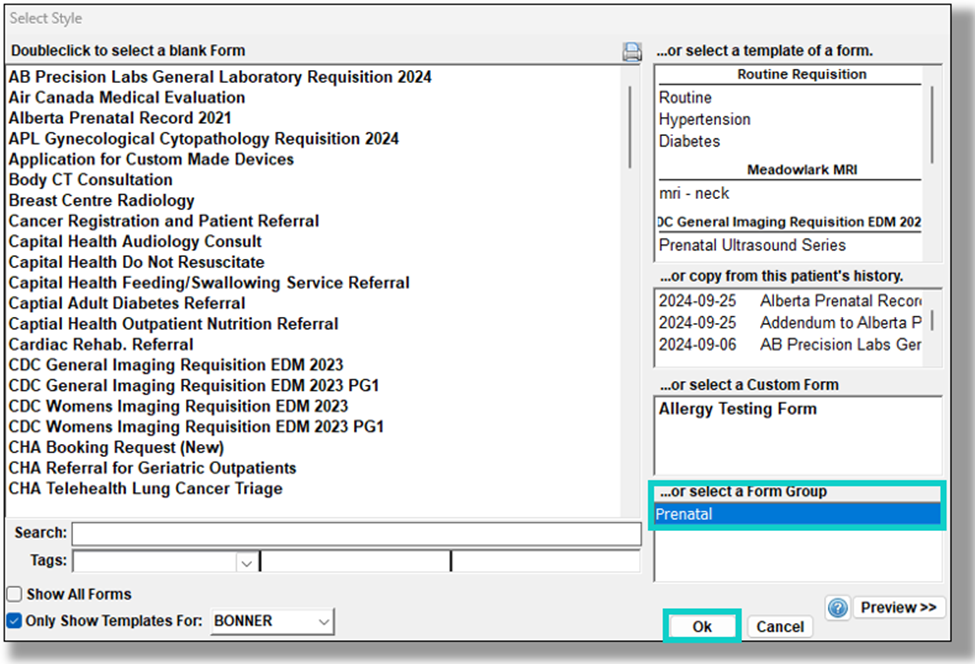Select CHA Booking Request (New)
Image resolution: width=975 pixels, height=664 pixels.
point(116,448)
